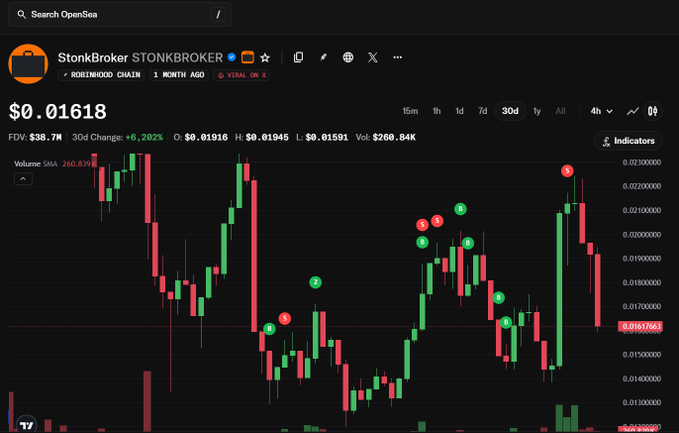Click the blue verified checkmark badge
Image resolution: width=679 pixels, height=433 pixels.
(x=232, y=57)
